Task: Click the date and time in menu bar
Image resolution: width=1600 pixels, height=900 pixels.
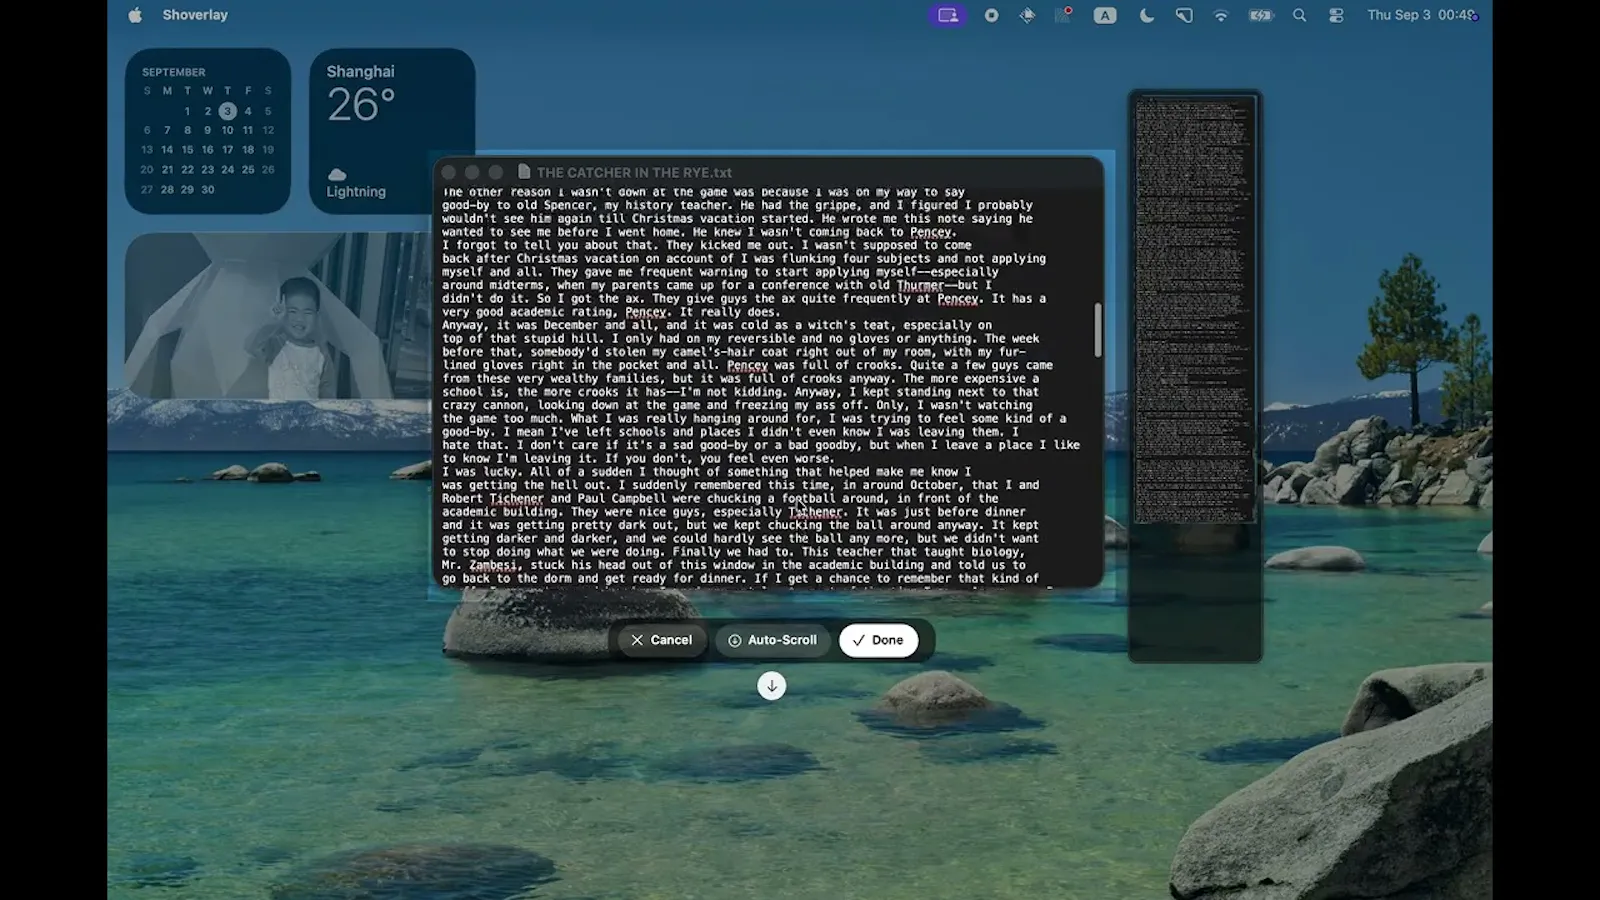Action: pyautogui.click(x=1421, y=15)
